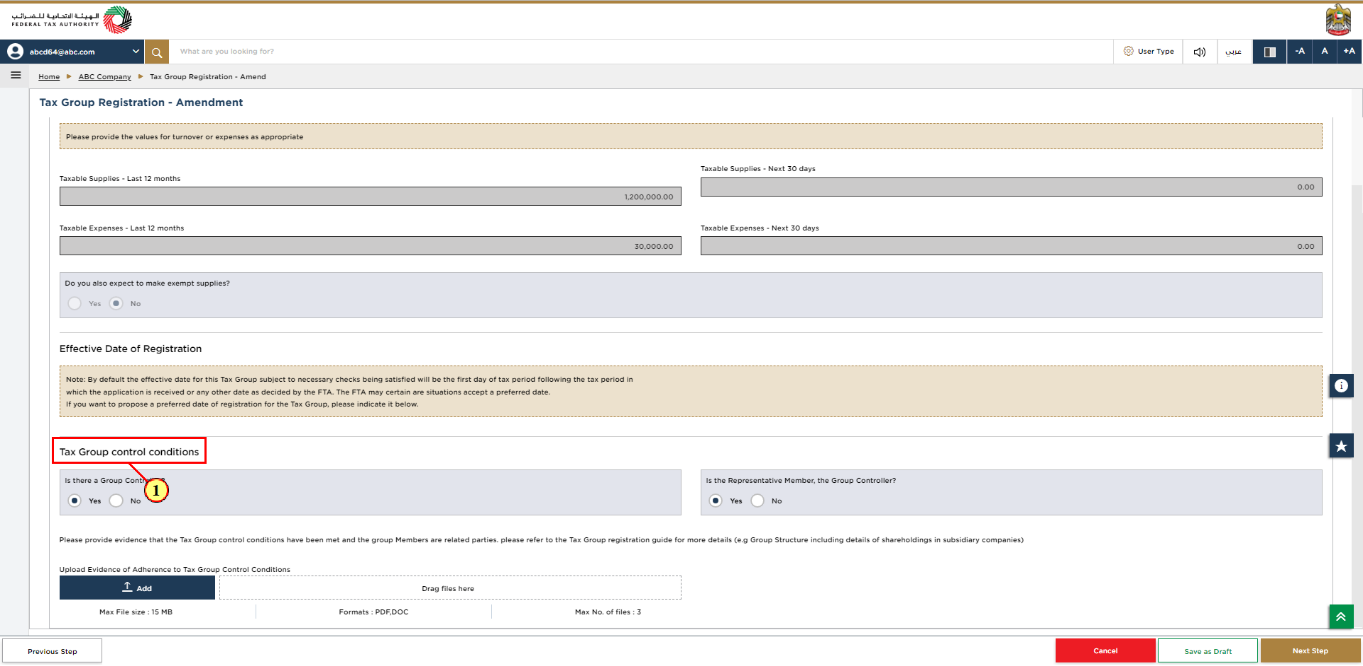Toggle the high contrast icon
Viewport: 1363px width, 666px height.
point(1270,51)
